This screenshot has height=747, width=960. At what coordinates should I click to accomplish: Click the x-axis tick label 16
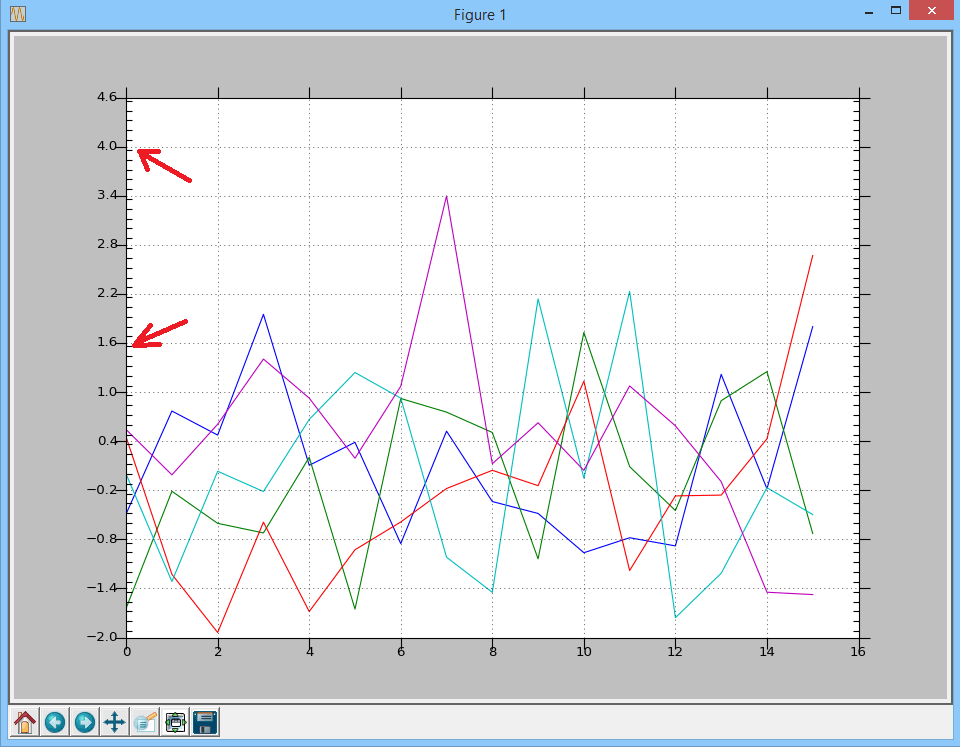pyautogui.click(x=857, y=651)
